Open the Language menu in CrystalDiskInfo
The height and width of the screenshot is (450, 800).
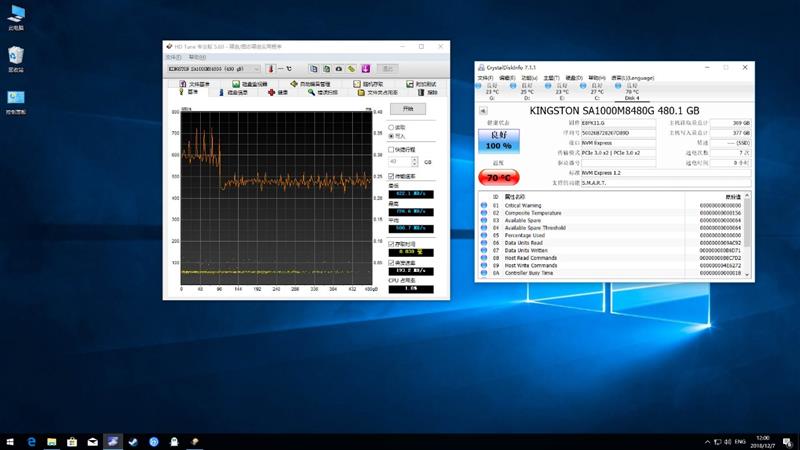click(x=633, y=78)
